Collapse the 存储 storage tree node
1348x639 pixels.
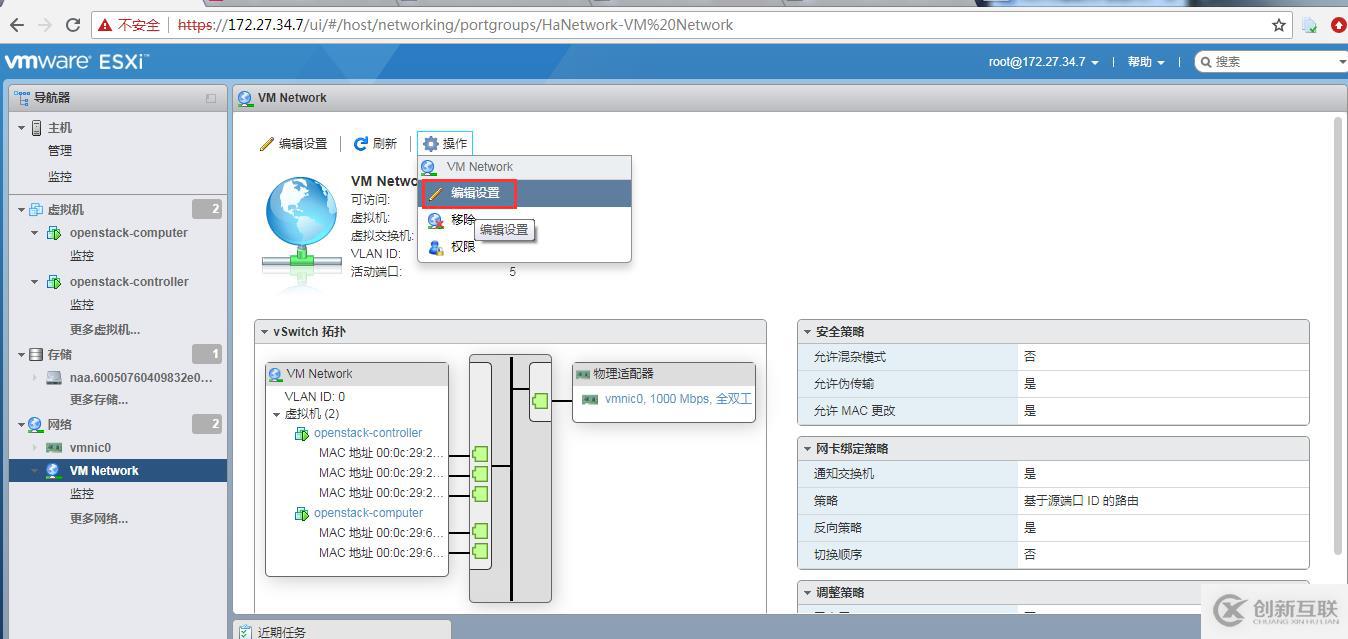(21, 355)
